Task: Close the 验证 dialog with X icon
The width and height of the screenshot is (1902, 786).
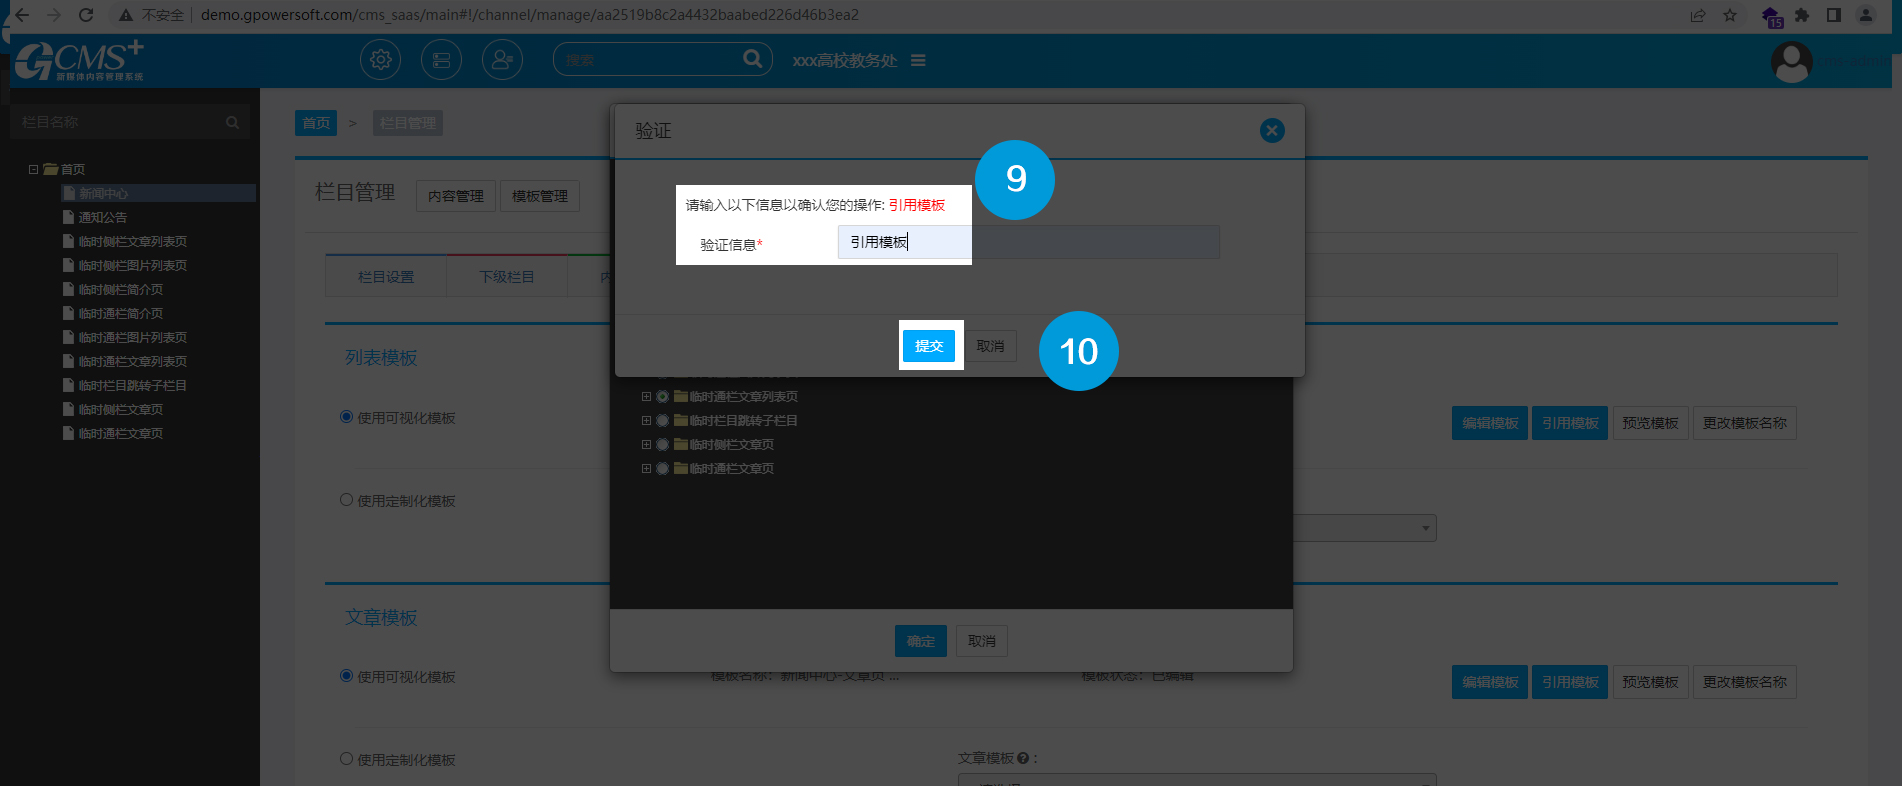Action: tap(1272, 131)
